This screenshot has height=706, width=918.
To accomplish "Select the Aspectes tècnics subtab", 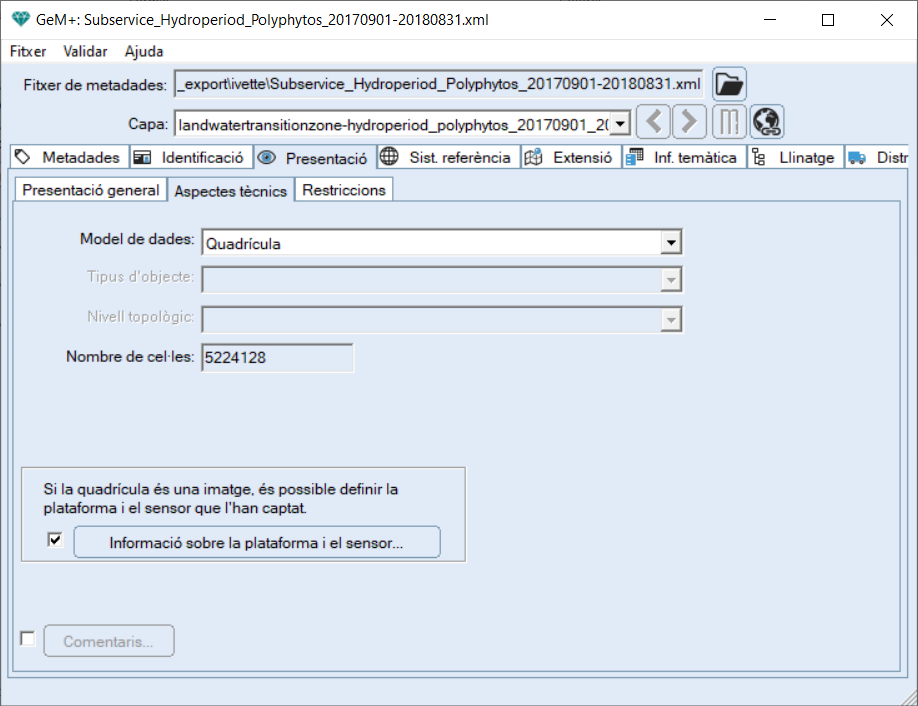I will pos(231,191).
